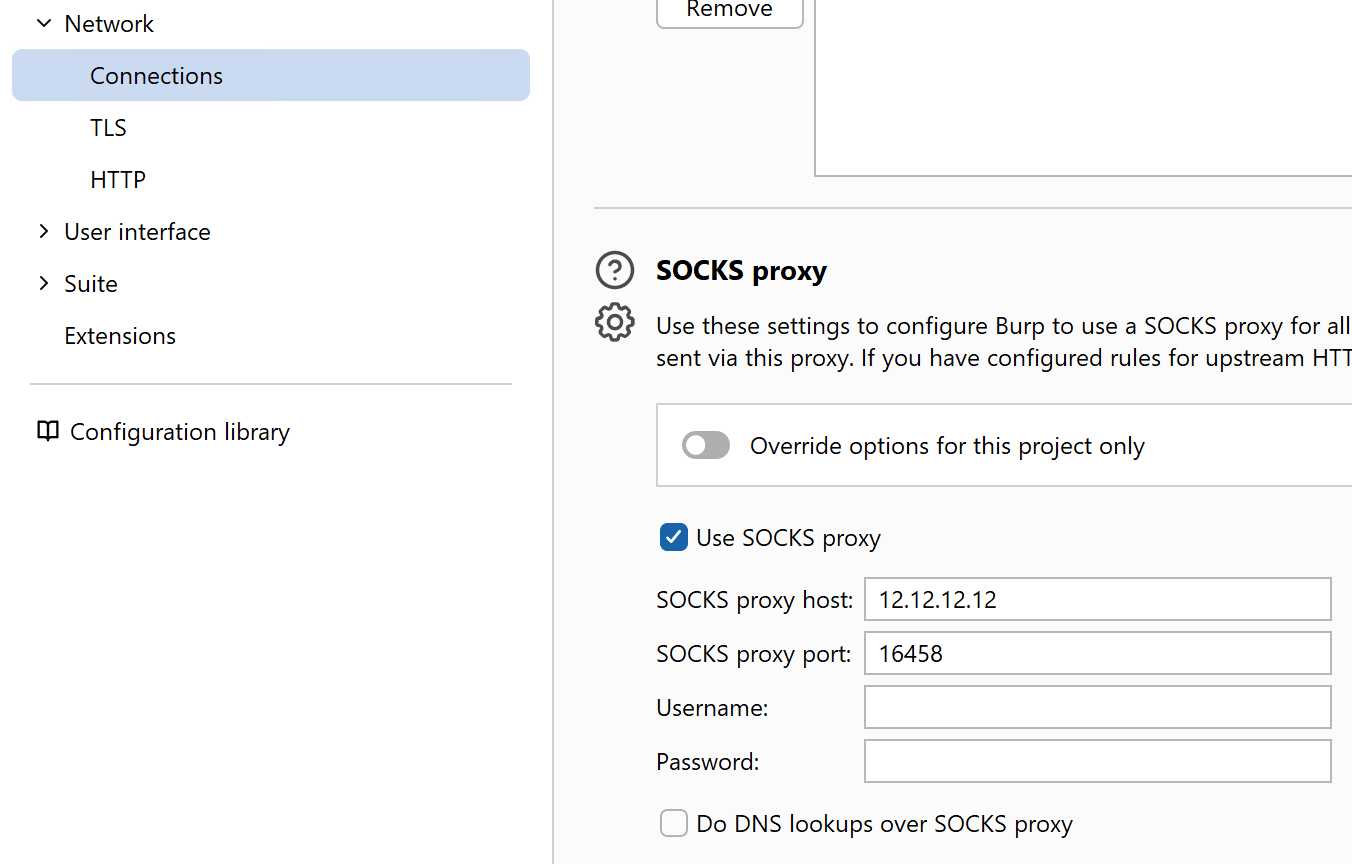This screenshot has width=1352, height=864.
Task: Open SOCKS proxy help question mark icon
Action: point(614,270)
